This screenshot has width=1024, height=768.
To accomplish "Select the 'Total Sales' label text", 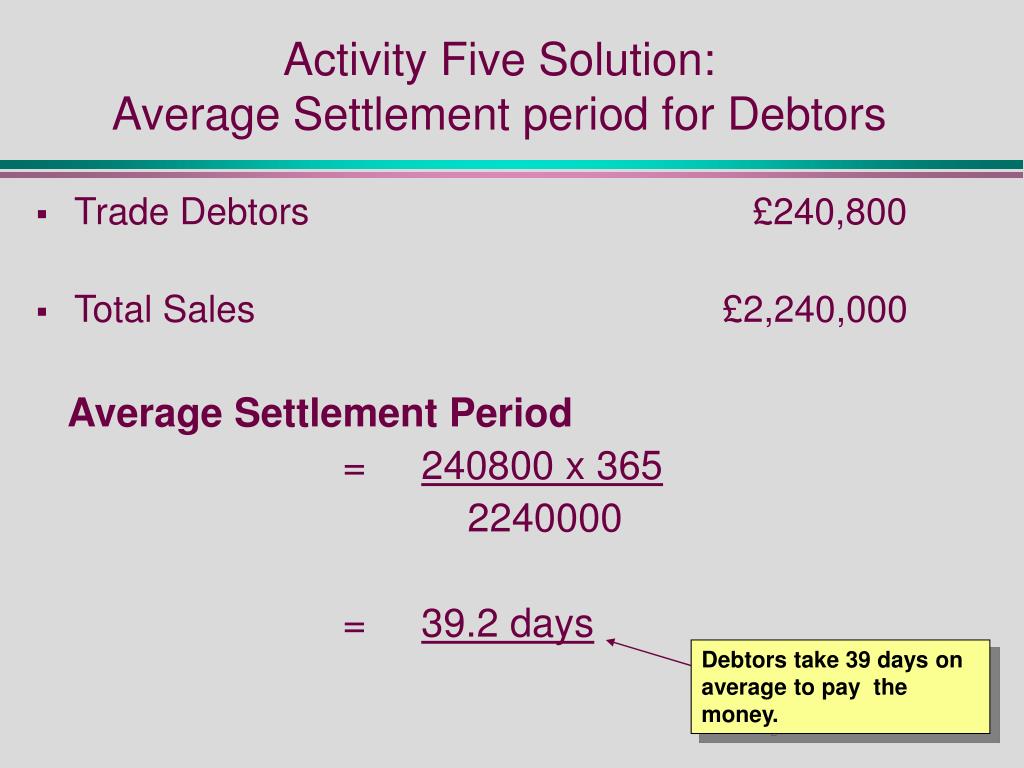I will 165,310.
